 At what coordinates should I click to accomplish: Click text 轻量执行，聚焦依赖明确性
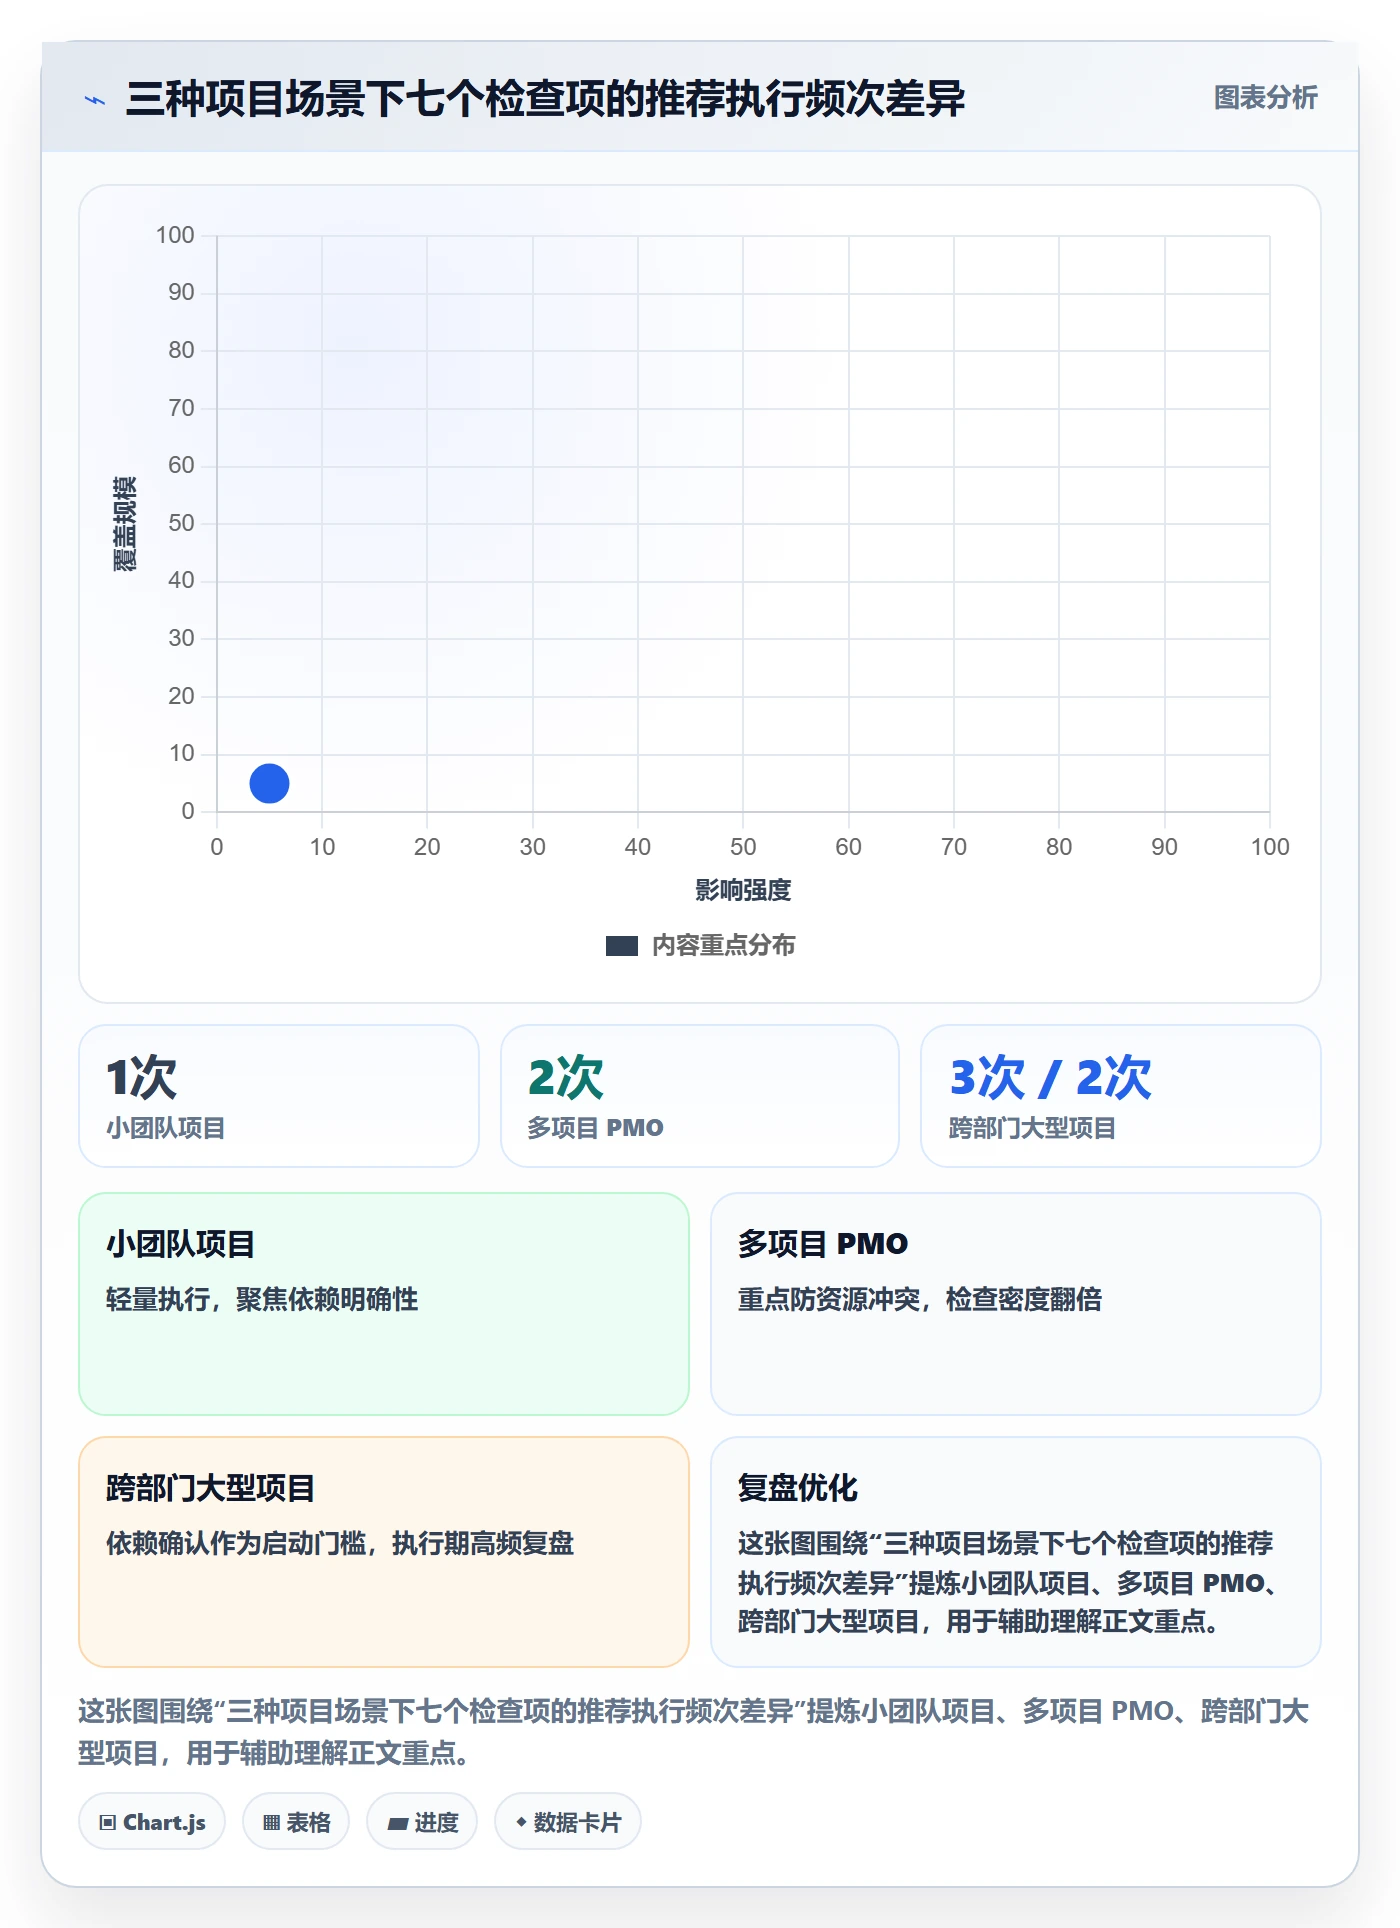[x=262, y=1299]
